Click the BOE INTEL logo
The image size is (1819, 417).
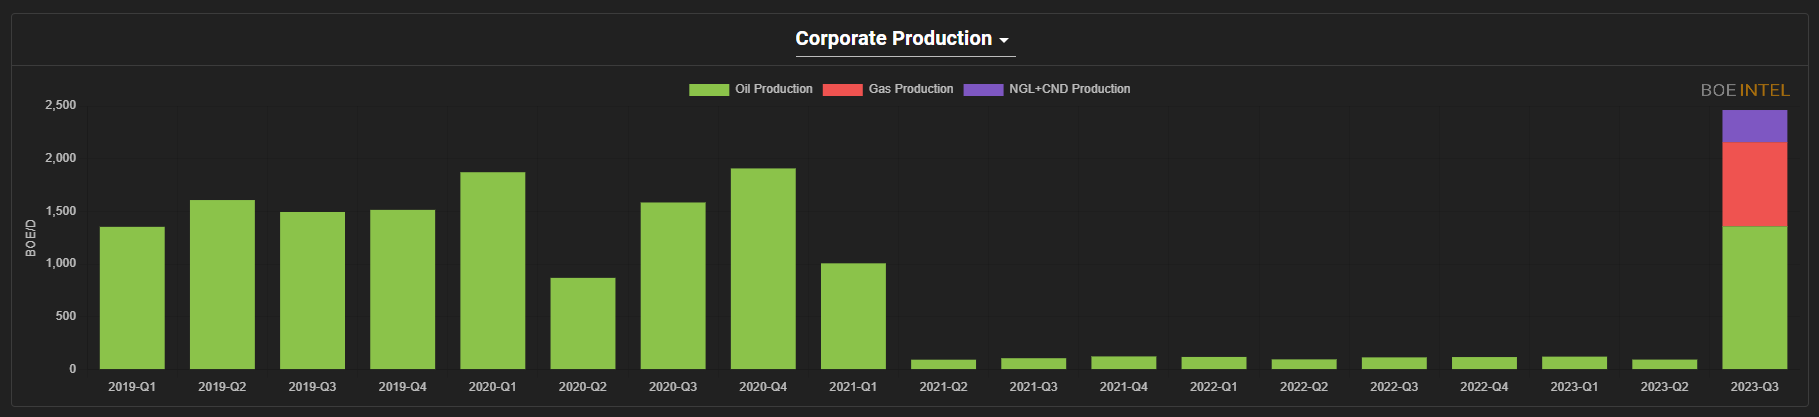(x=1745, y=90)
